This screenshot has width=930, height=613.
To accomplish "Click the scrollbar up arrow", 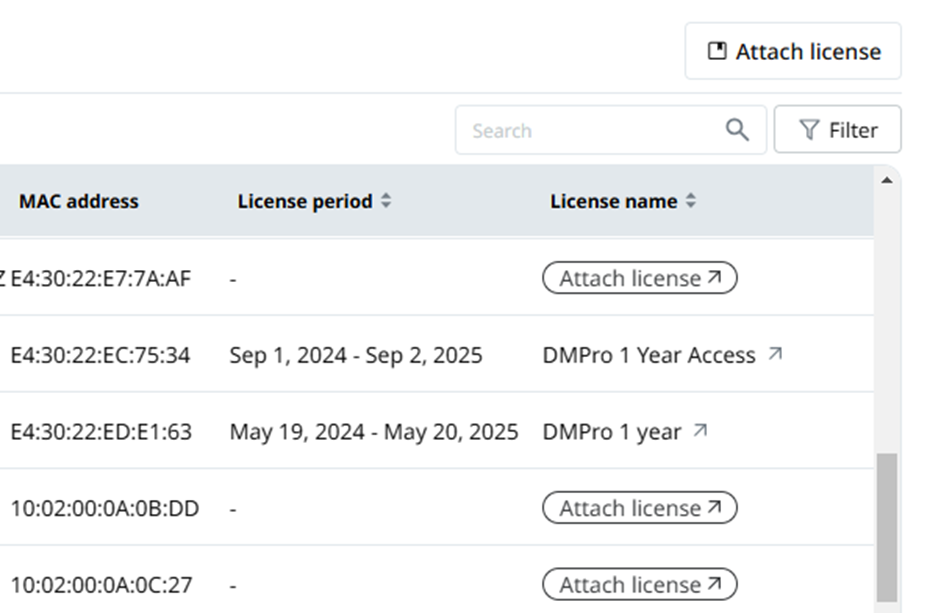I will click(887, 180).
